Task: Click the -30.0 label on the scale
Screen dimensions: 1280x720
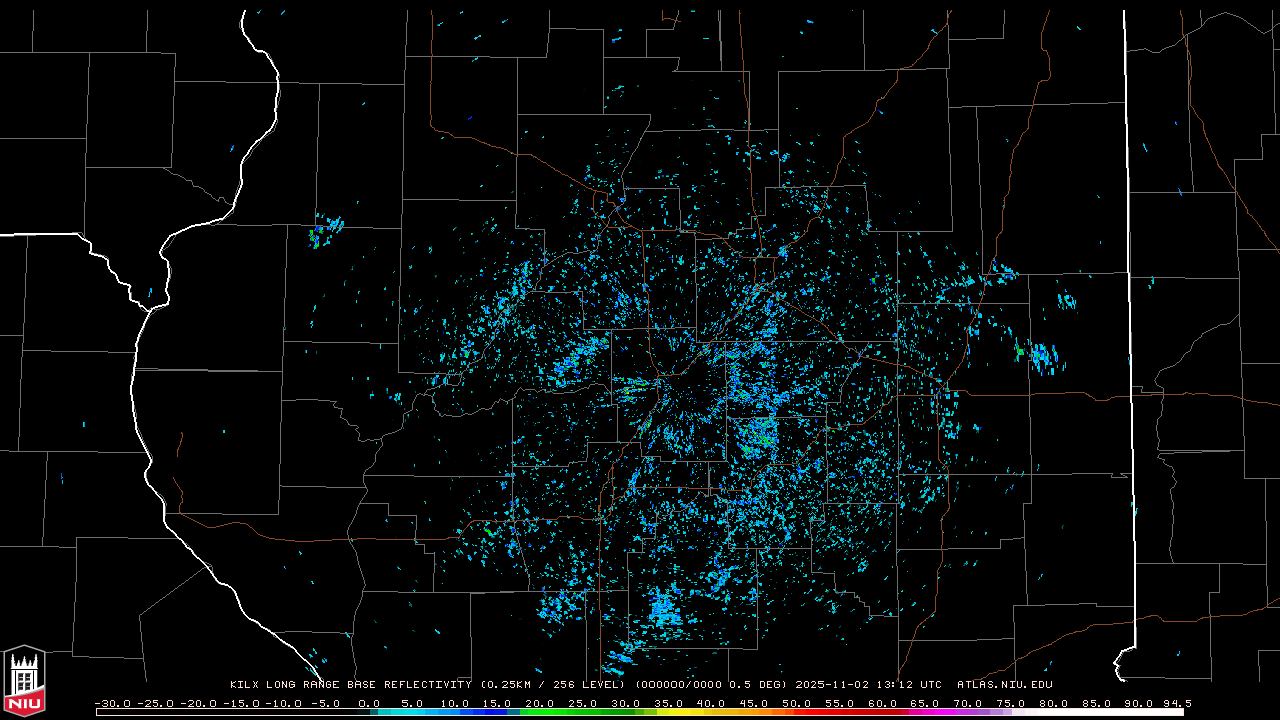Action: [112, 703]
